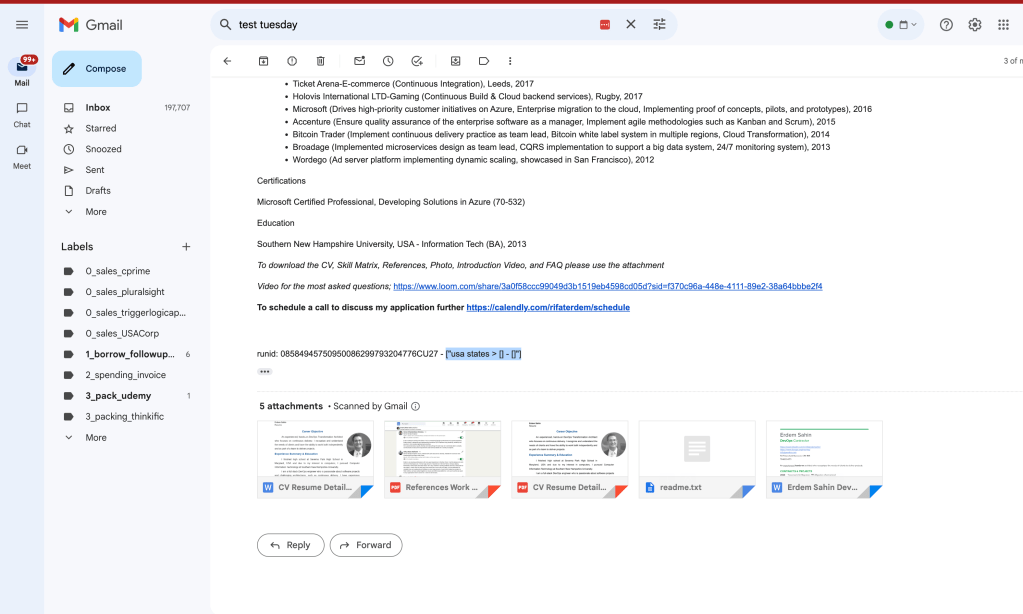Add this email to Tasks
Image resolution: width=1023 pixels, height=614 pixels.
click(417, 61)
